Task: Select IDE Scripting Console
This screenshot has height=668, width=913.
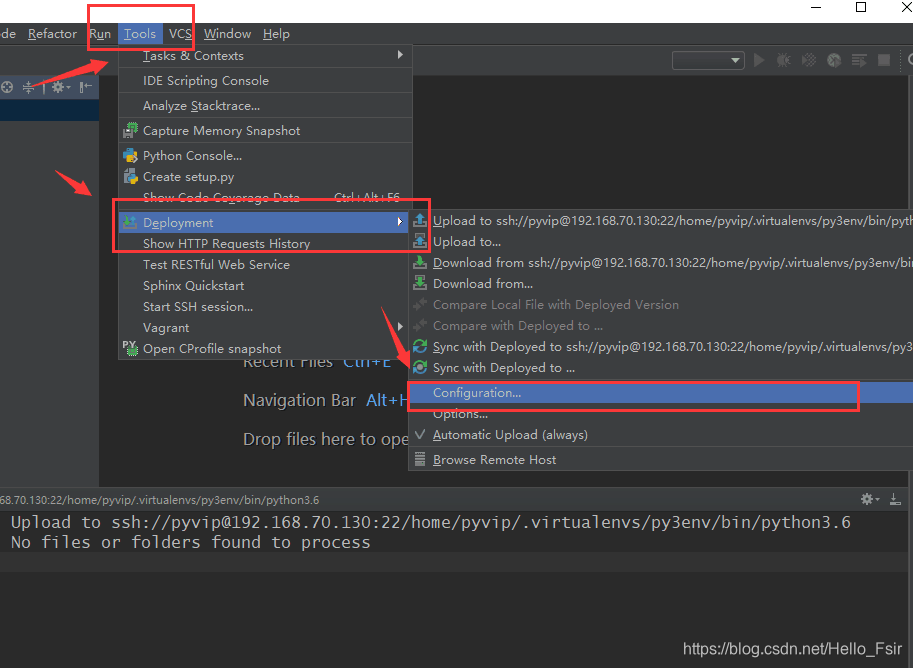Action: [266, 81]
